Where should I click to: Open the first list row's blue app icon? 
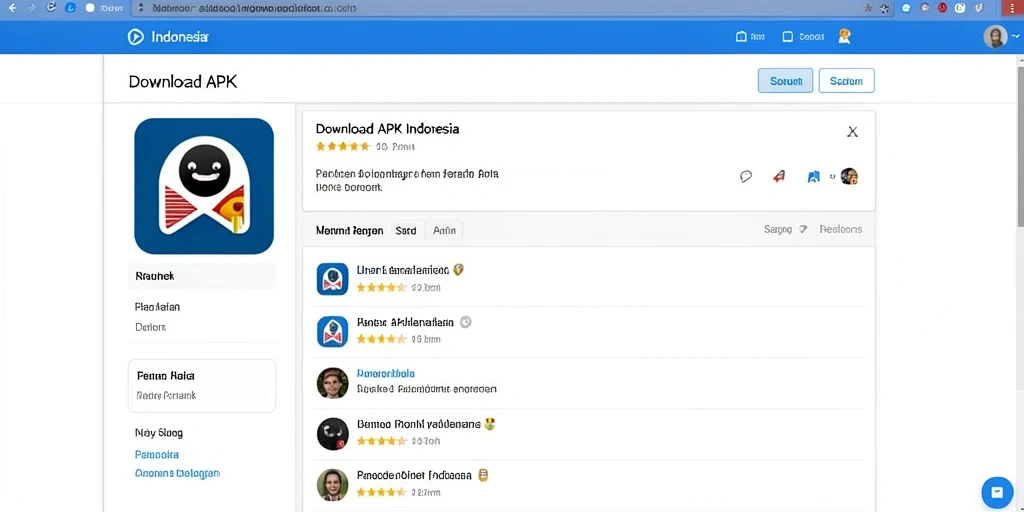pyautogui.click(x=332, y=279)
